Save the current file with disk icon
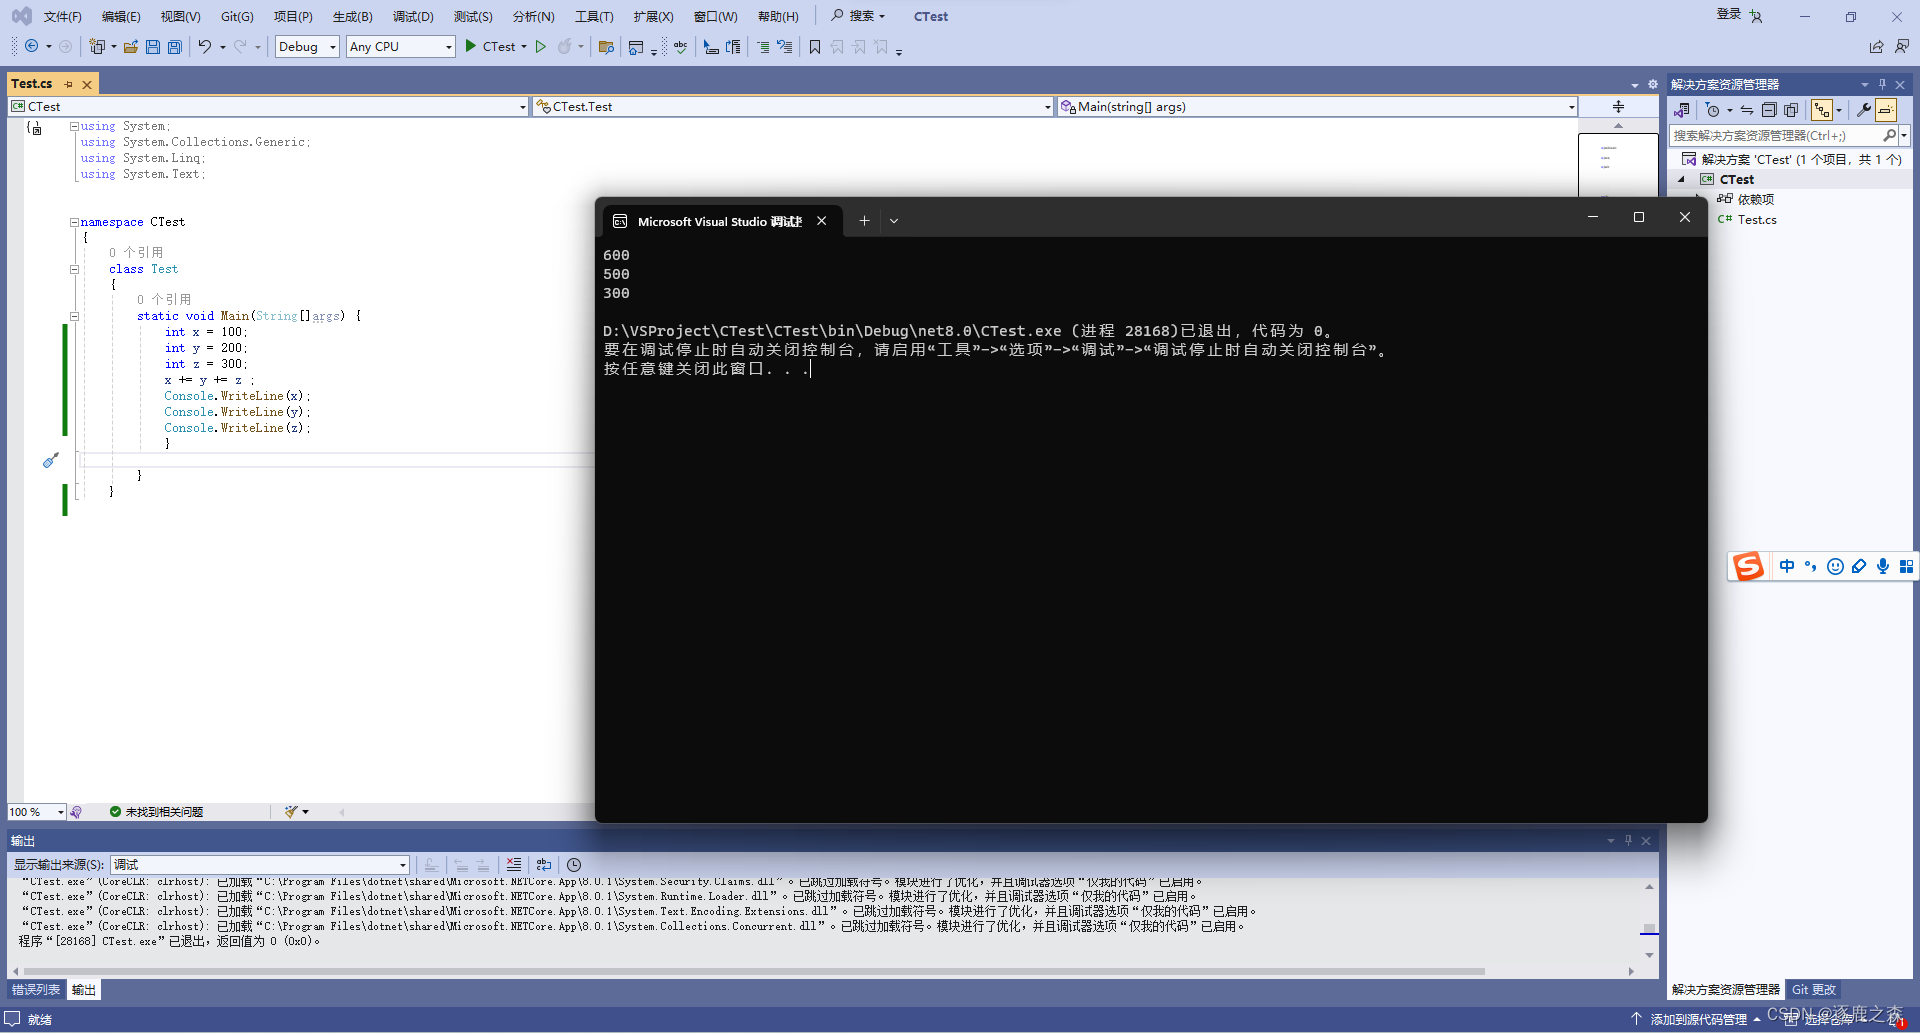1920x1033 pixels. (x=153, y=46)
